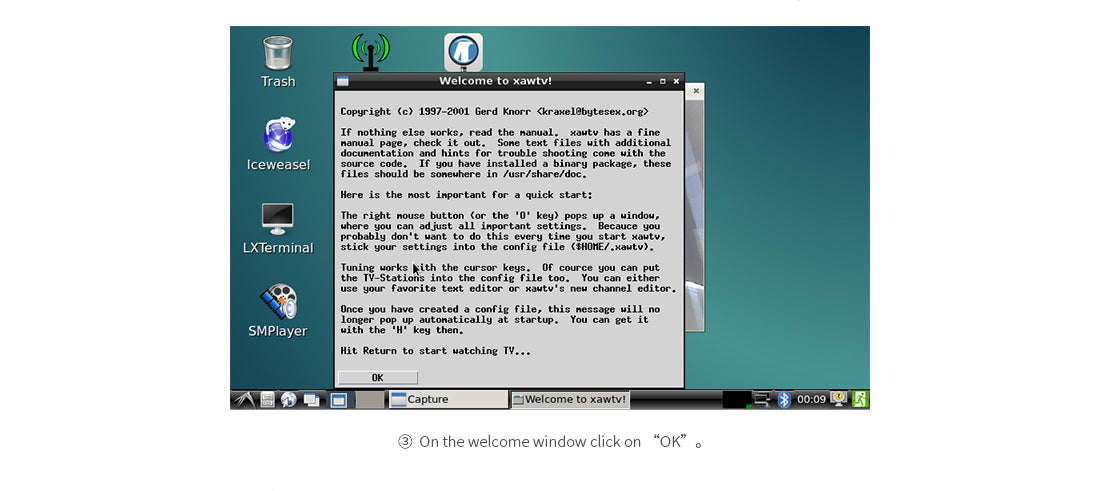Click the iconify-all-windows taskbar icon
Screen dimensions: 1100x491
click(x=312, y=400)
